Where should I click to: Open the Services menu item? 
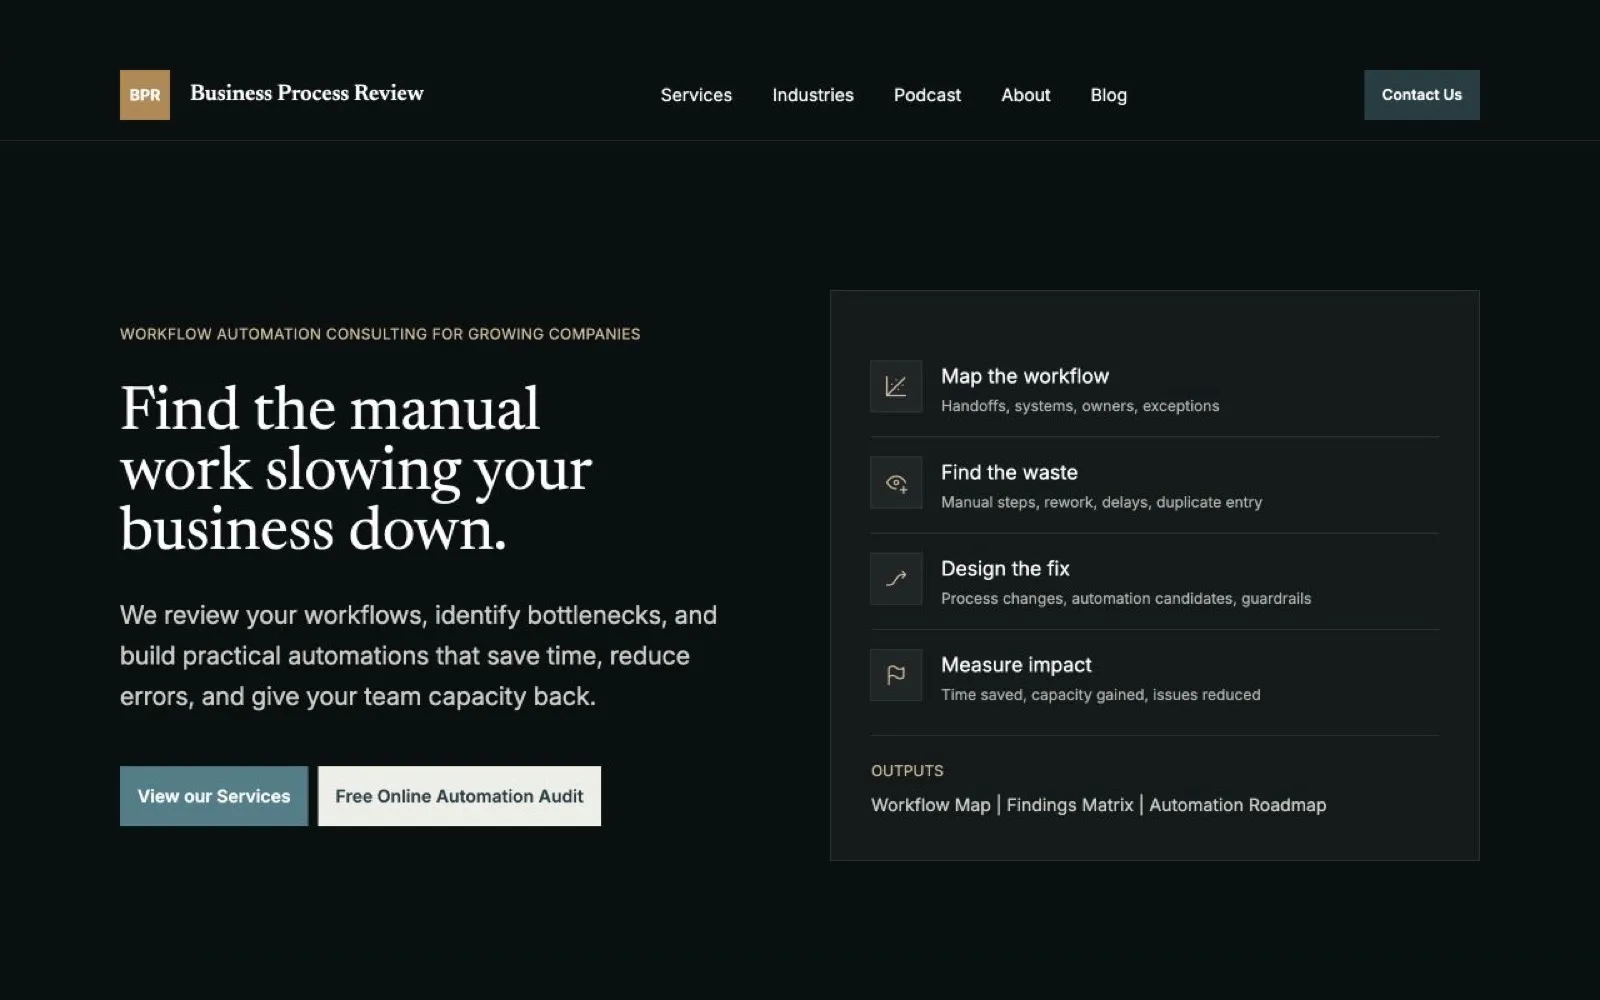(696, 95)
